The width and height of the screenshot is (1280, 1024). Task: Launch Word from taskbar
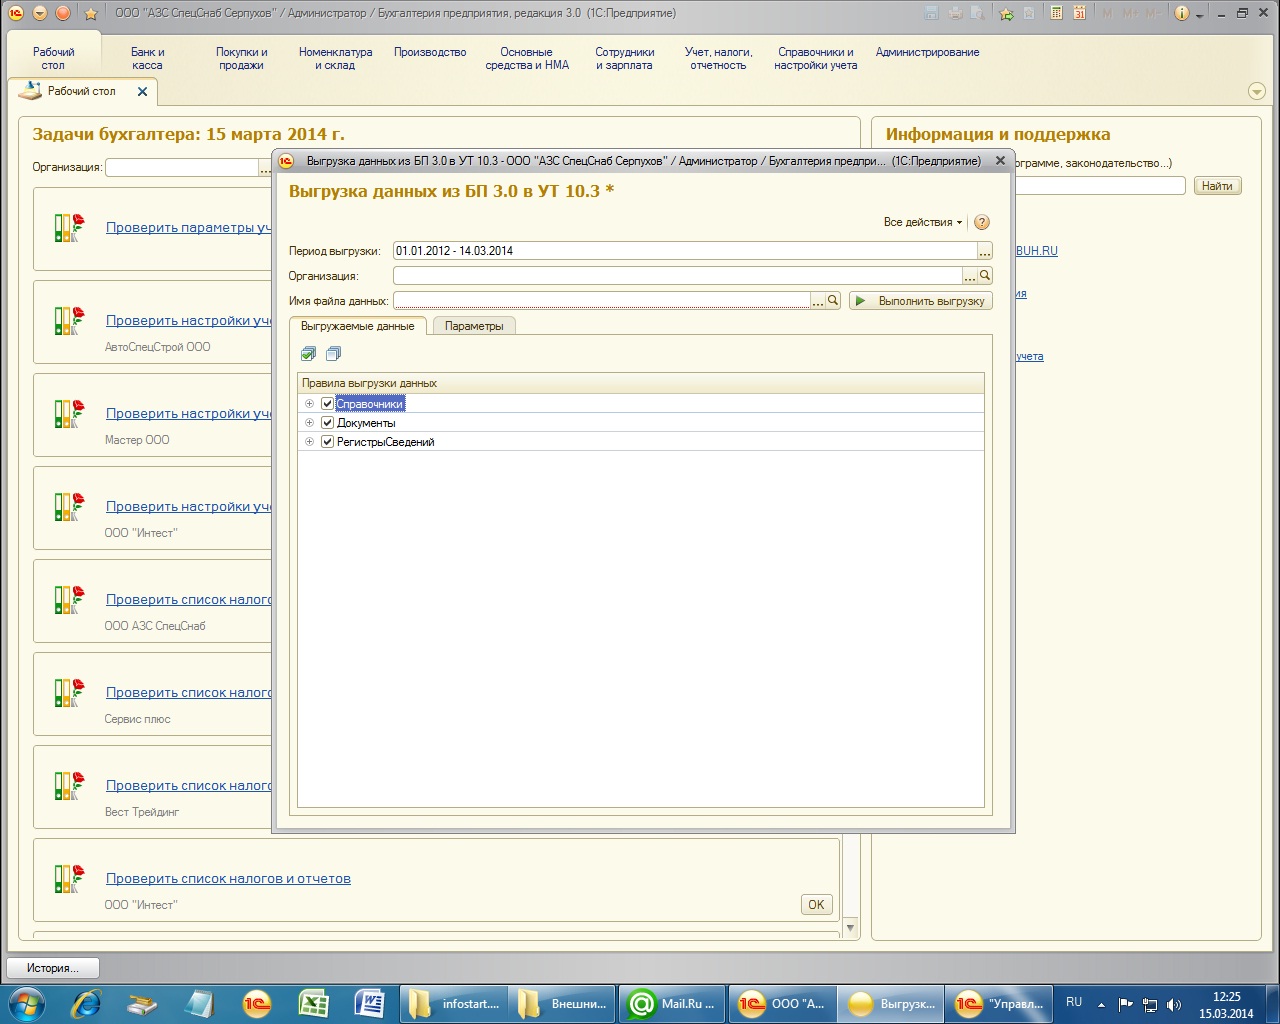[370, 1003]
